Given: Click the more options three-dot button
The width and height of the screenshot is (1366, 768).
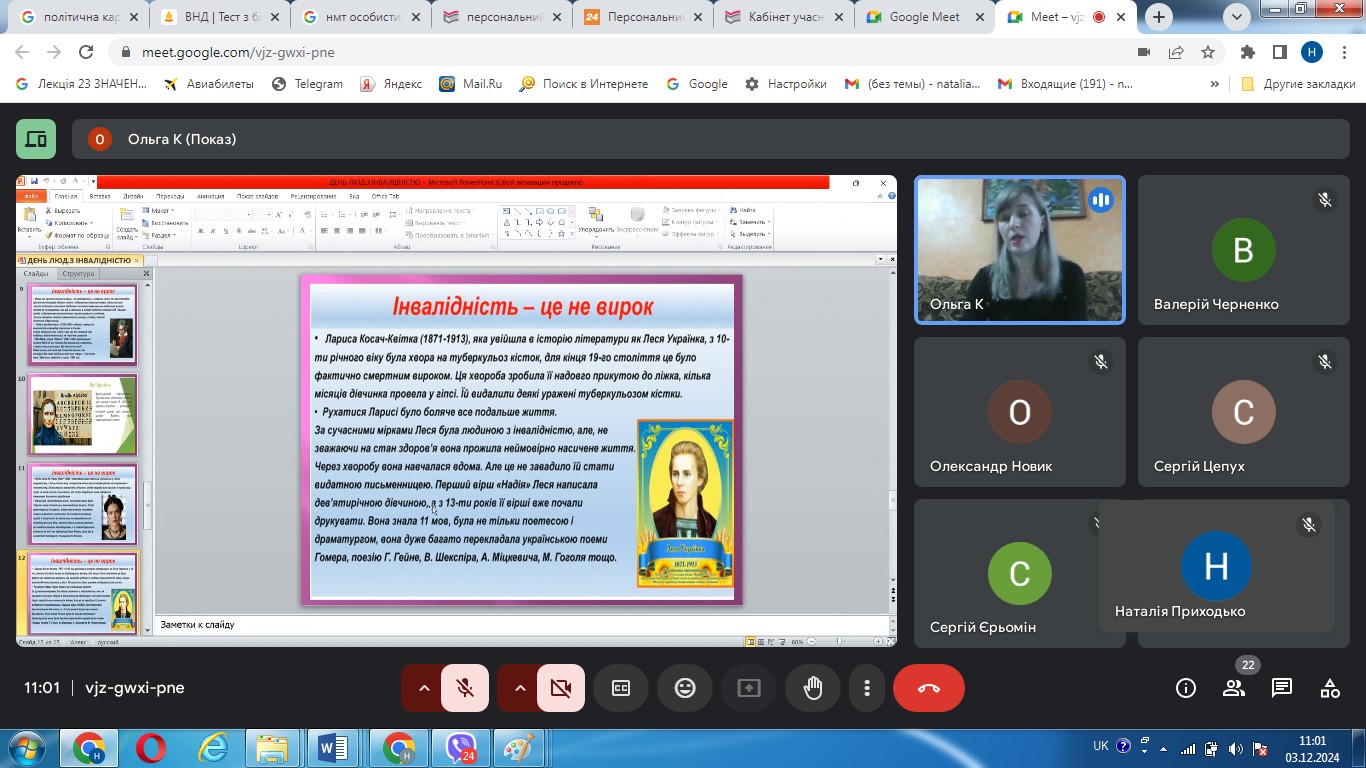Looking at the screenshot, I should (x=867, y=688).
